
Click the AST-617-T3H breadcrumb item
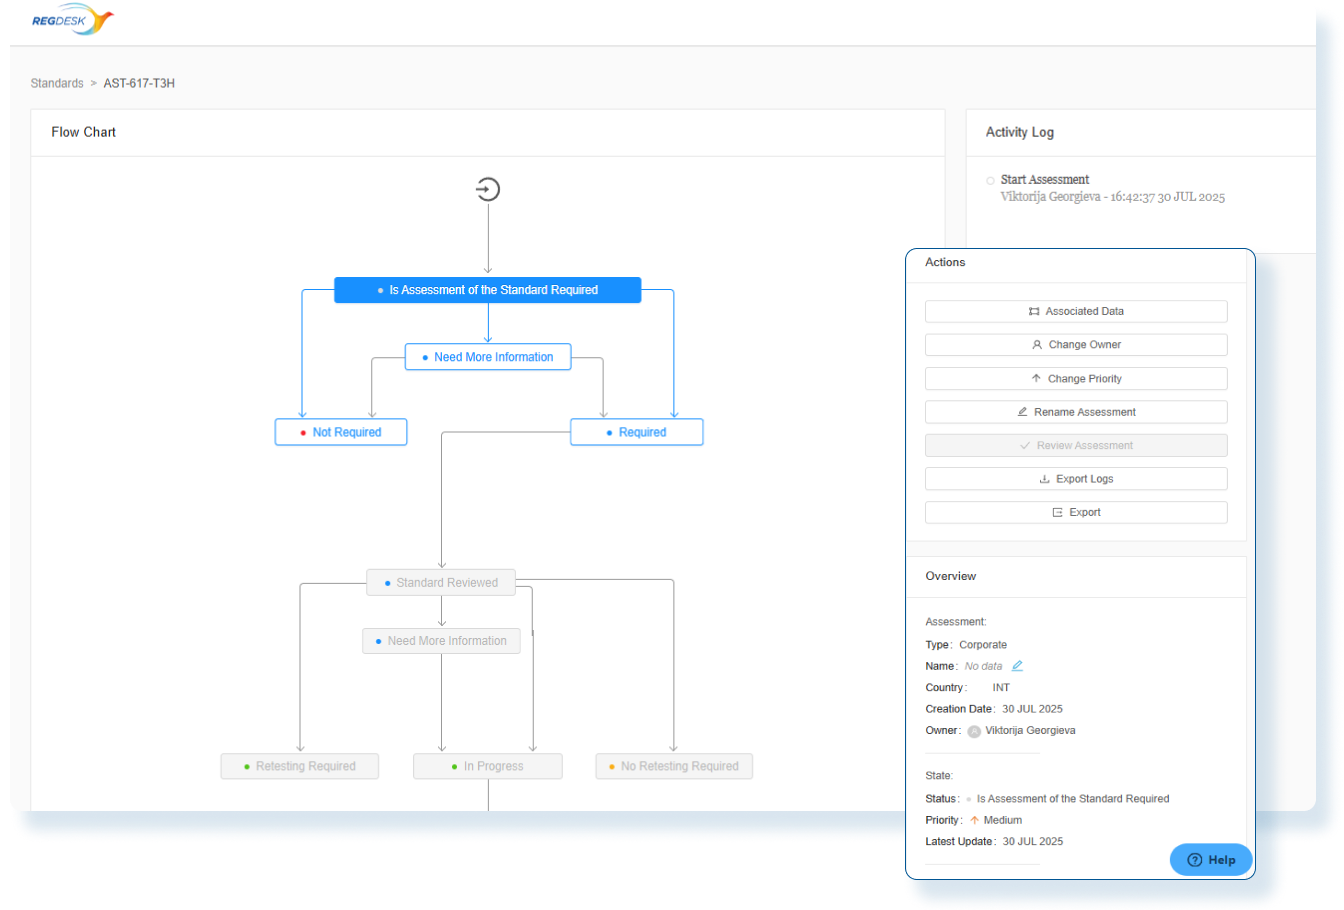coord(139,83)
